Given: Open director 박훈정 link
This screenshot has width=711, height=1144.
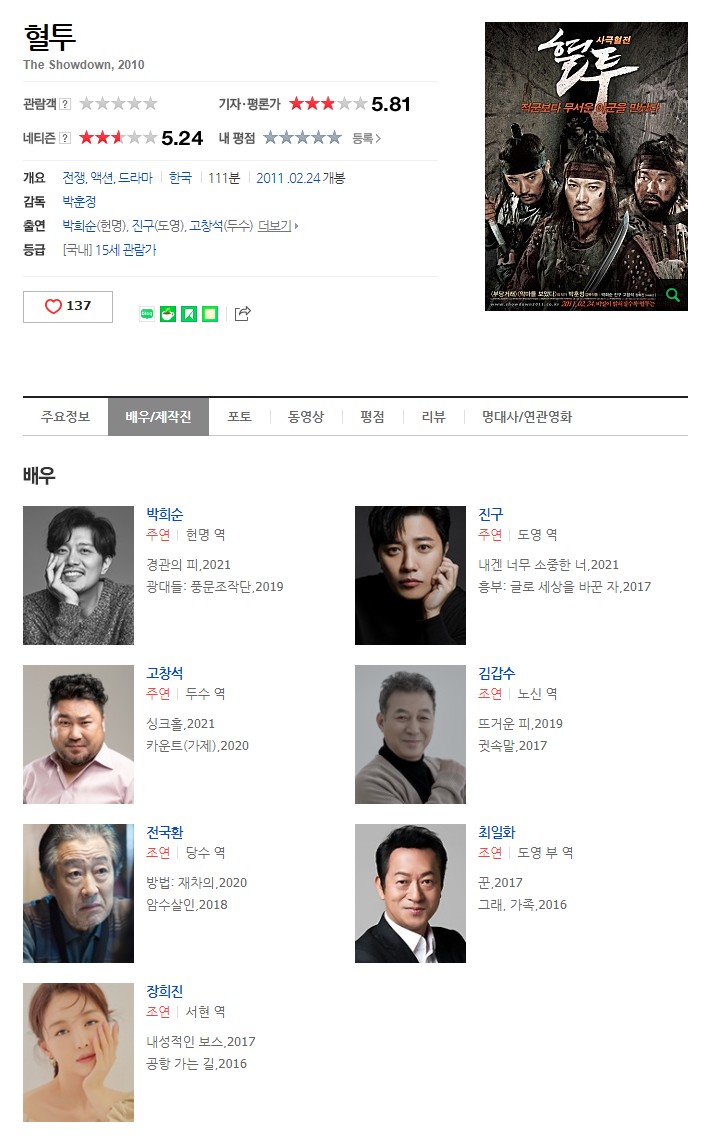Looking at the screenshot, I should [x=79, y=201].
